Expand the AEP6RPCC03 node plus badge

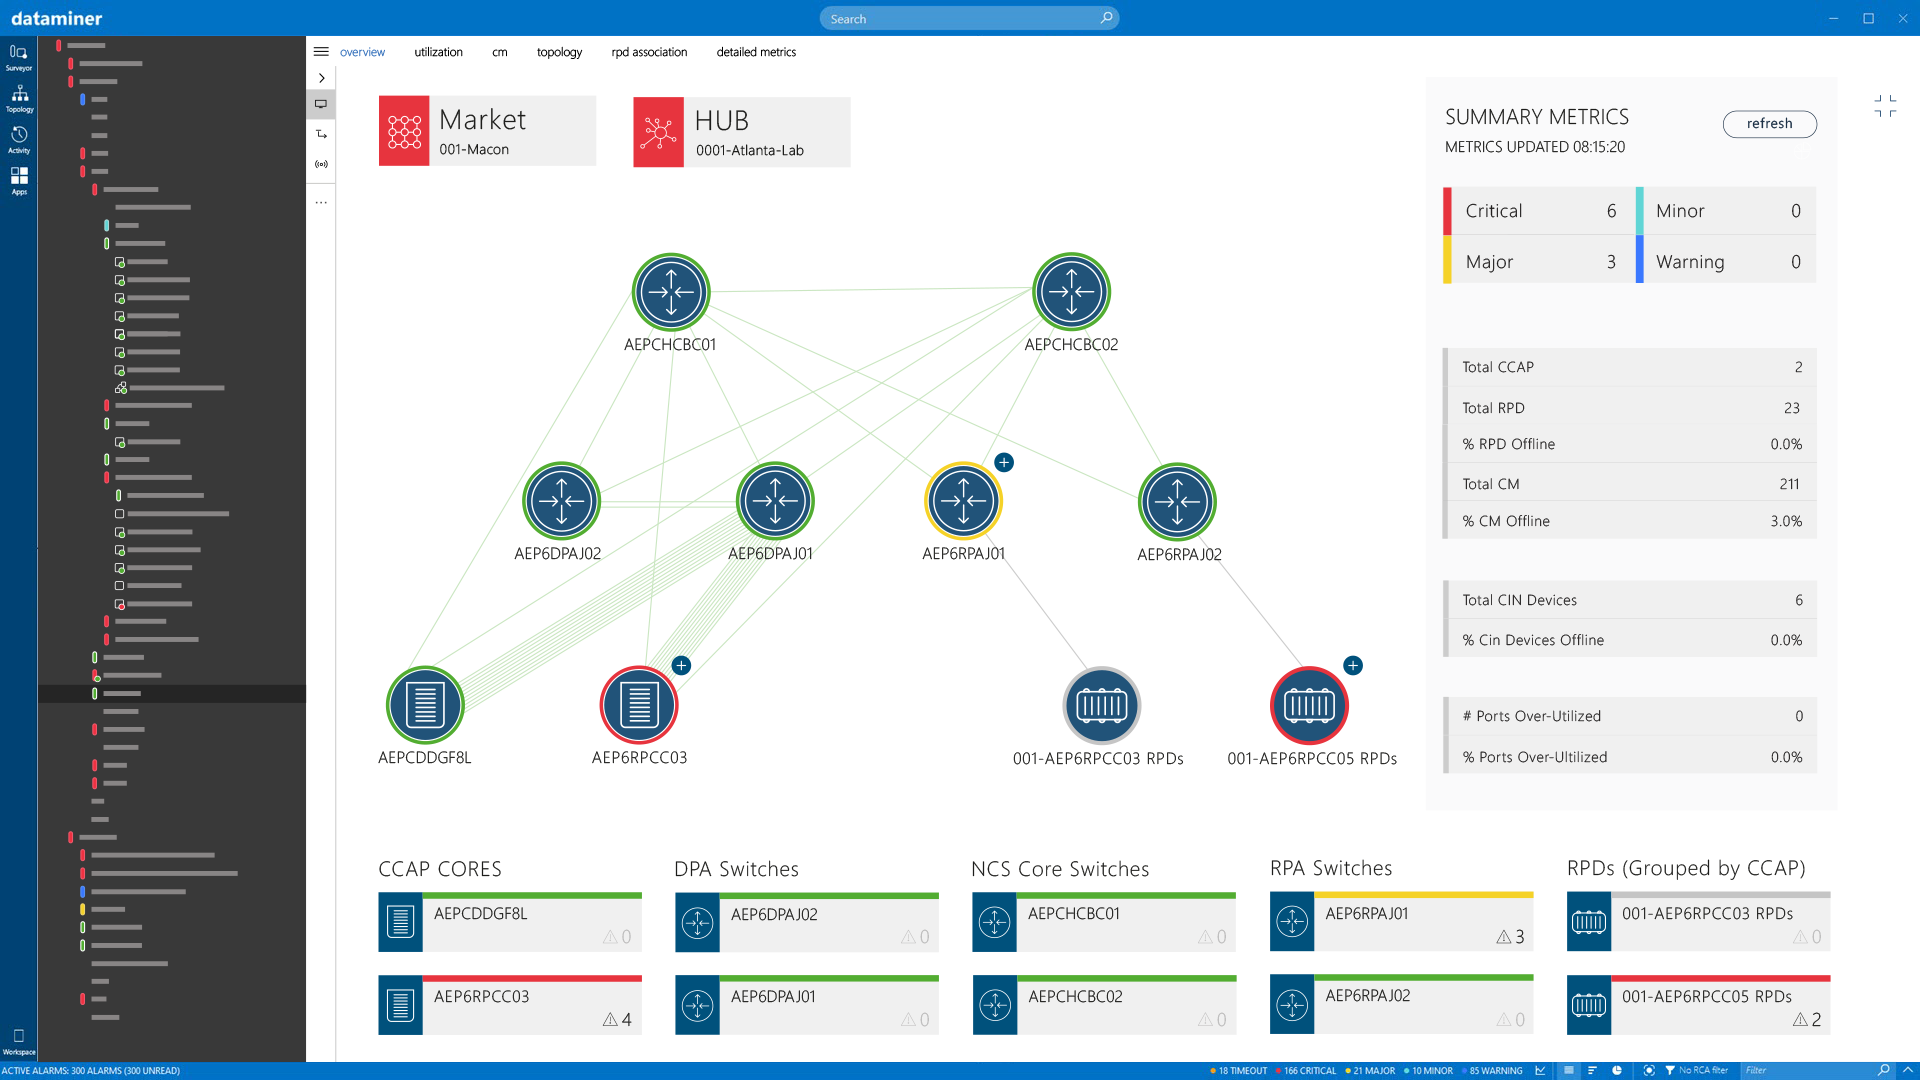681,665
